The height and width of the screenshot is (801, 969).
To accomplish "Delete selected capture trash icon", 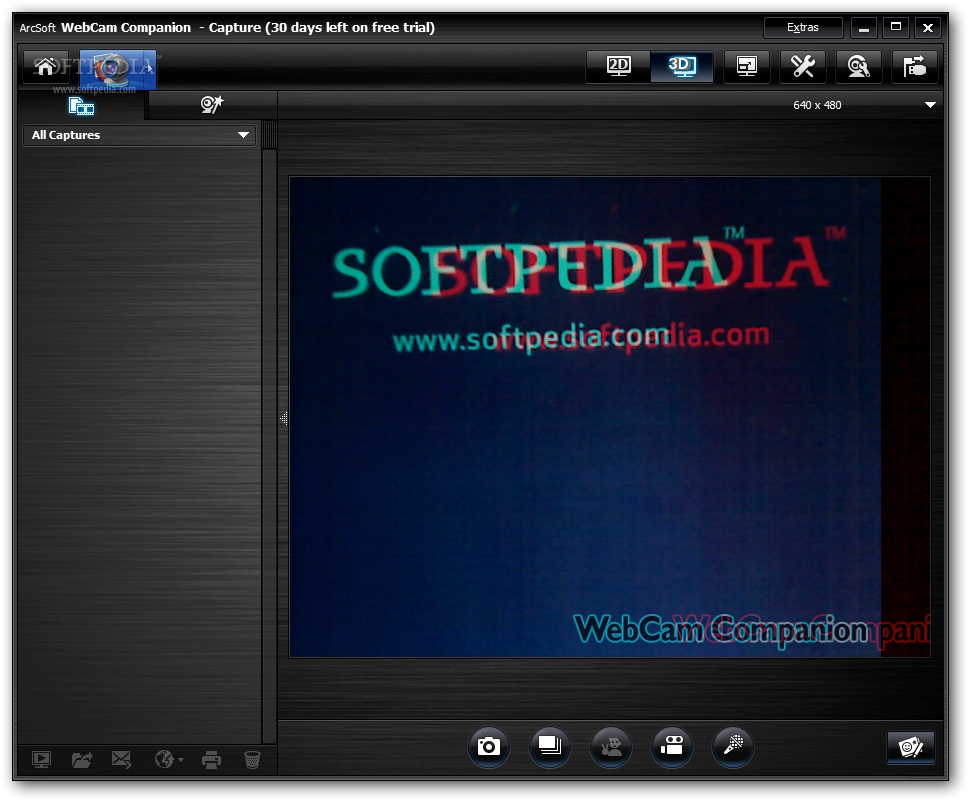I will pos(252,760).
